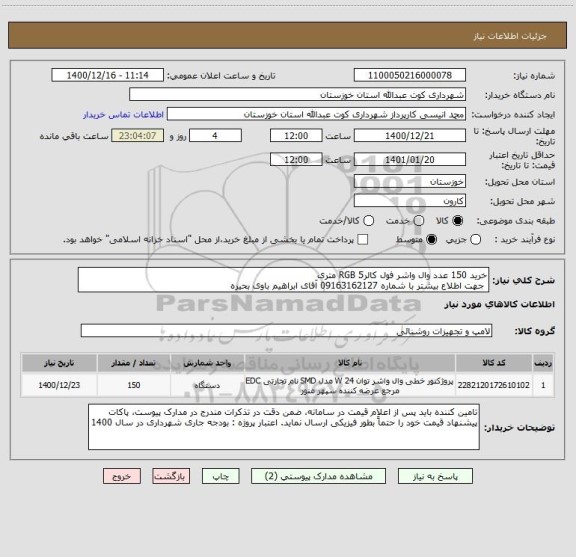Click the countdown timer 23:04:07
The image size is (576, 557).
click(138, 136)
